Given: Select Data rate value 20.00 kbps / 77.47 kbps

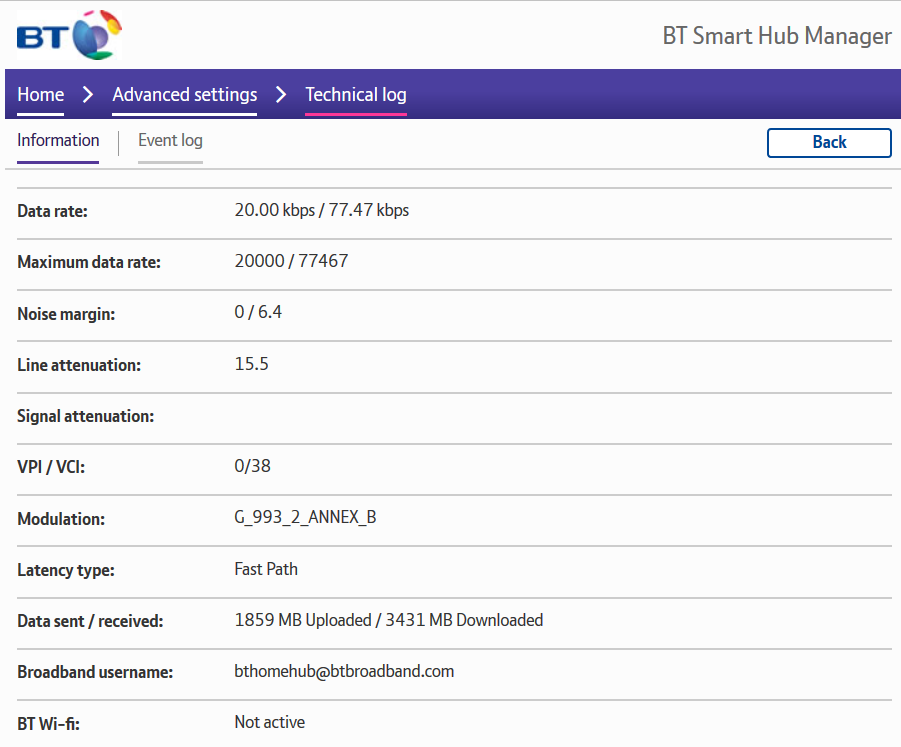Looking at the screenshot, I should [x=322, y=210].
